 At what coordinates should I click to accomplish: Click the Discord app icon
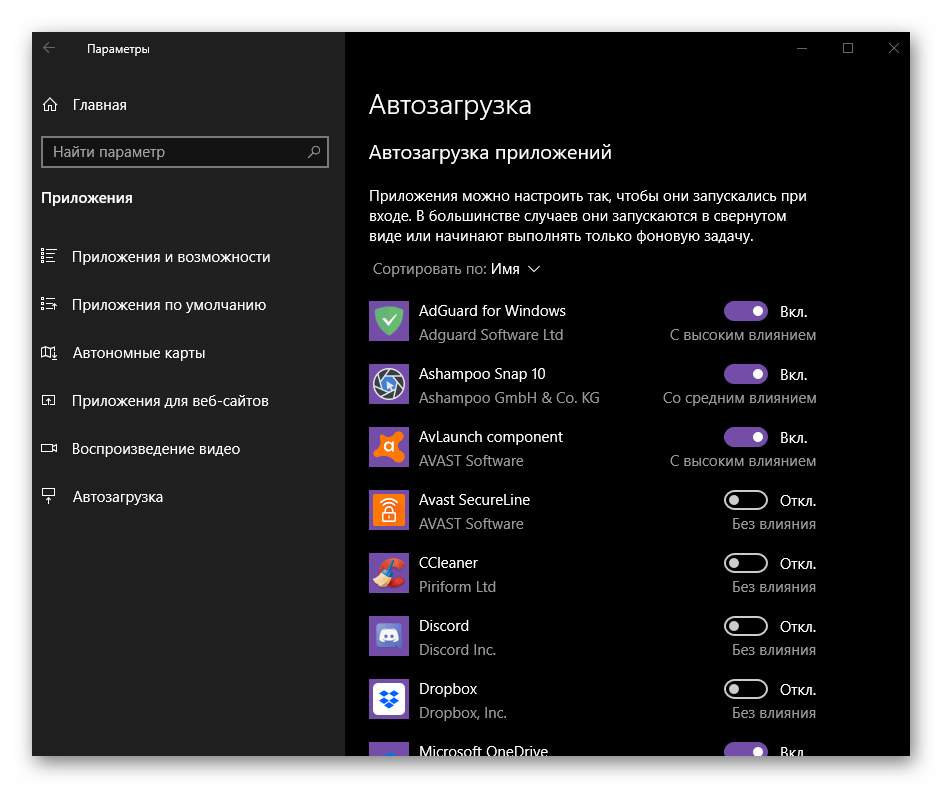pos(388,637)
